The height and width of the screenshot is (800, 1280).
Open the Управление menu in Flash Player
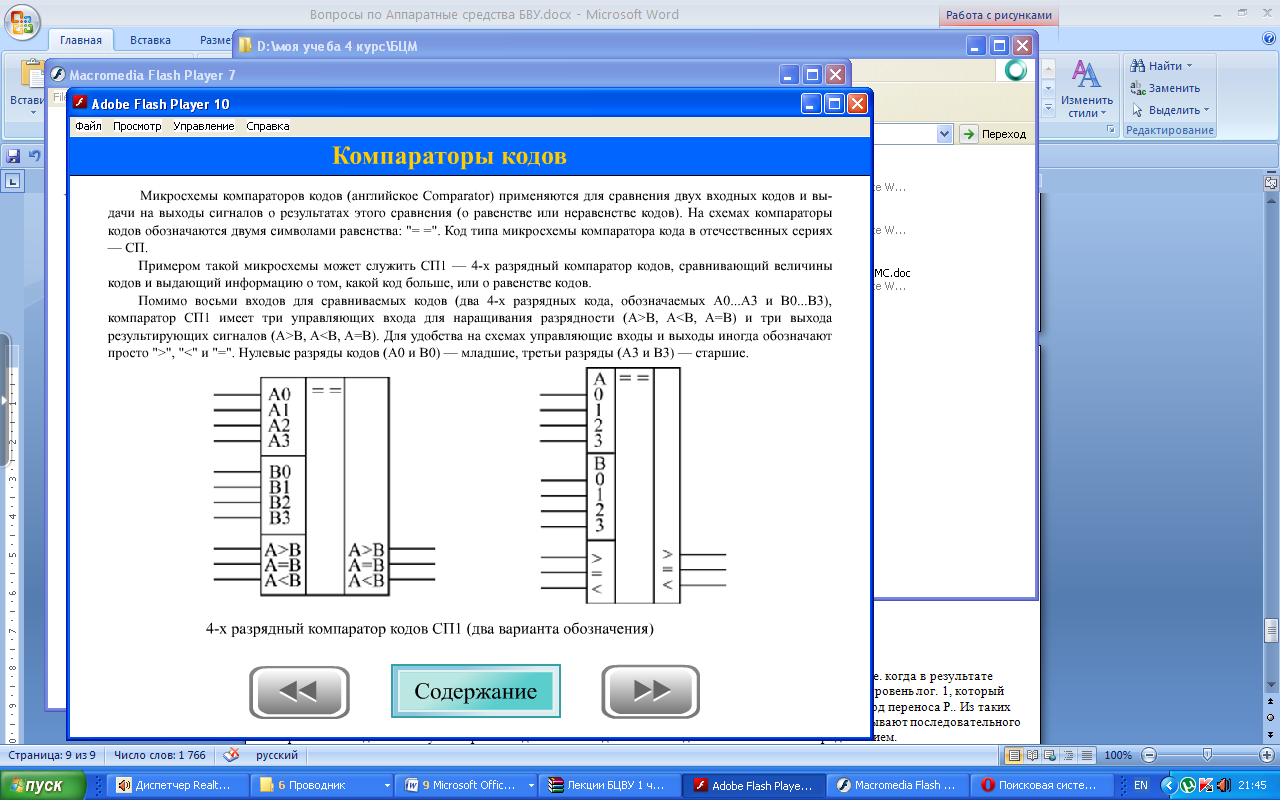204,126
